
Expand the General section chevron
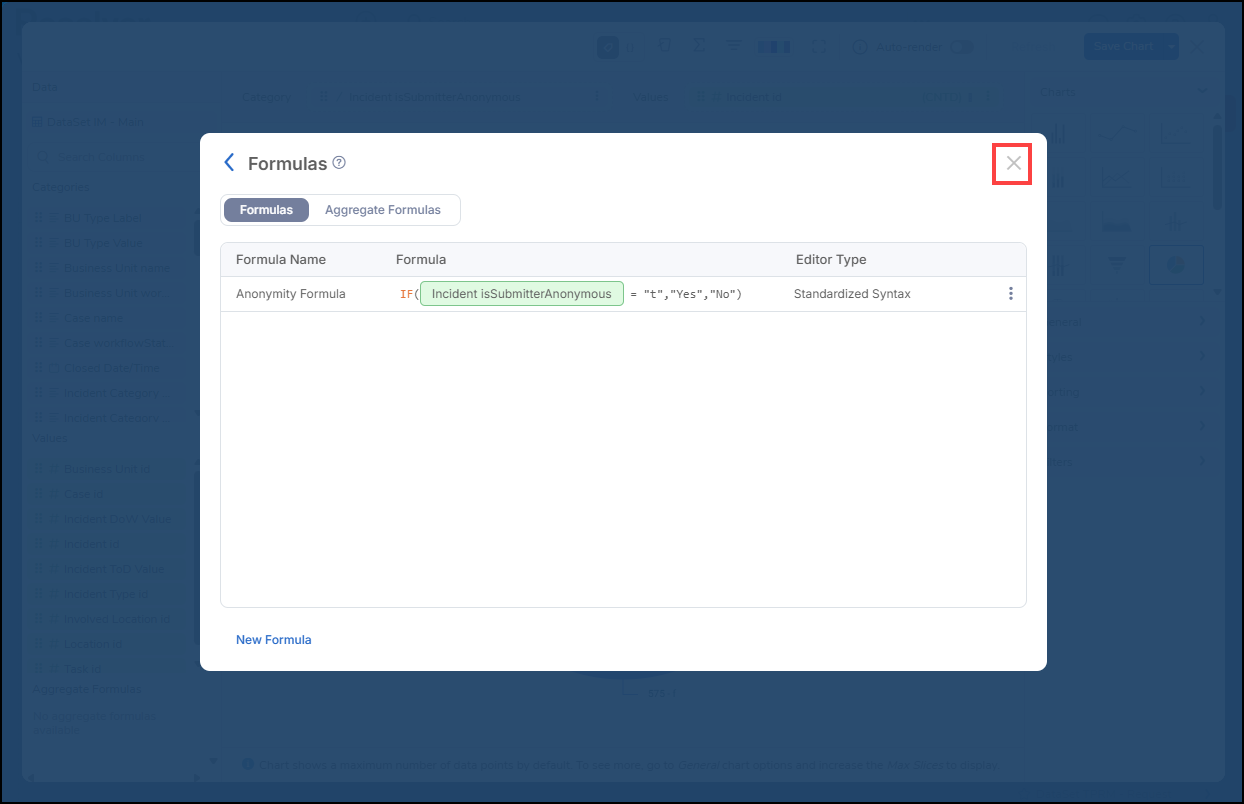pos(1201,322)
